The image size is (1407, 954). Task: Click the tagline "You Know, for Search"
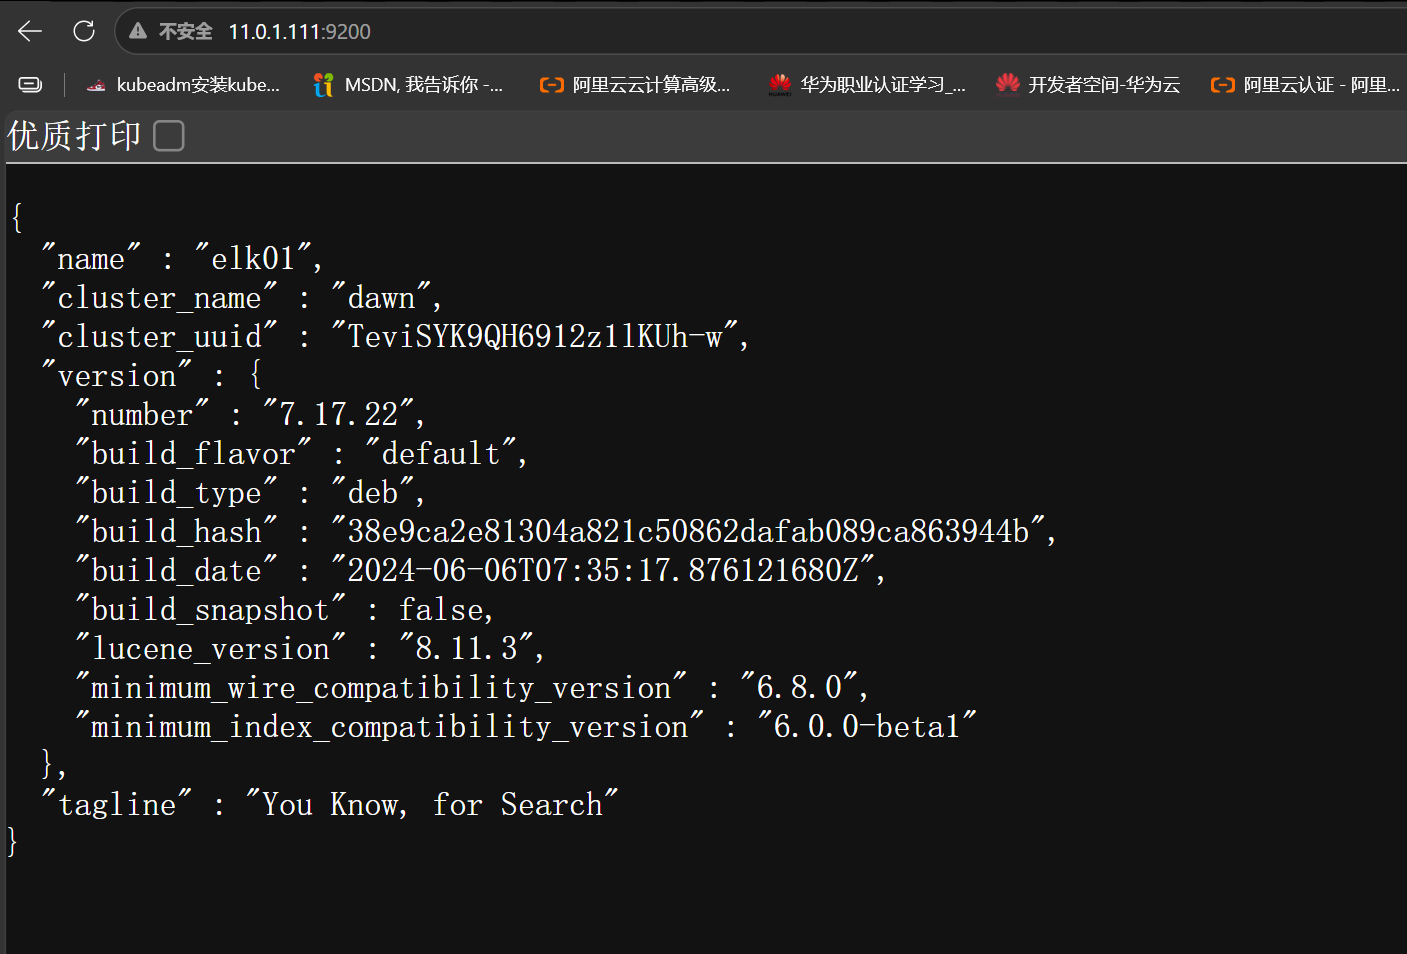point(432,805)
